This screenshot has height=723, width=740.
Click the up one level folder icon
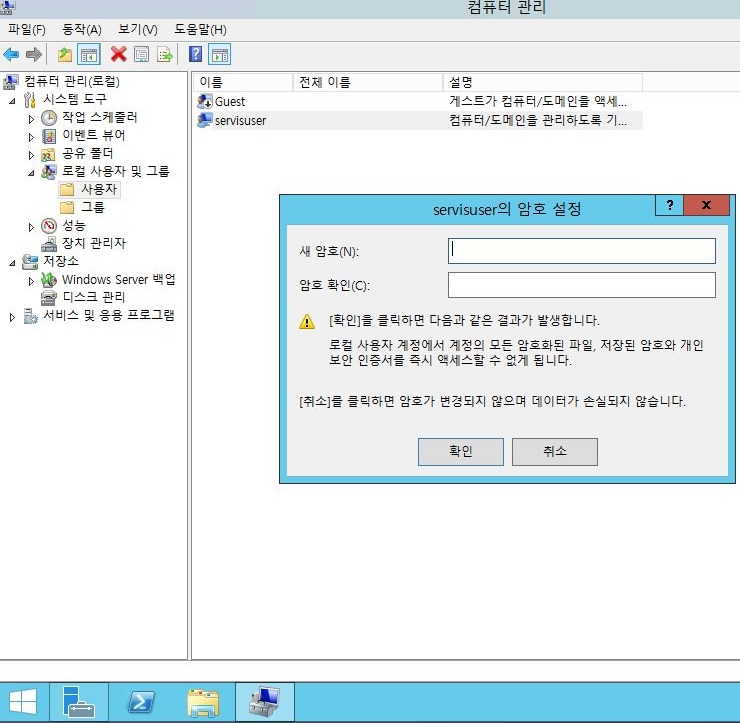point(65,54)
